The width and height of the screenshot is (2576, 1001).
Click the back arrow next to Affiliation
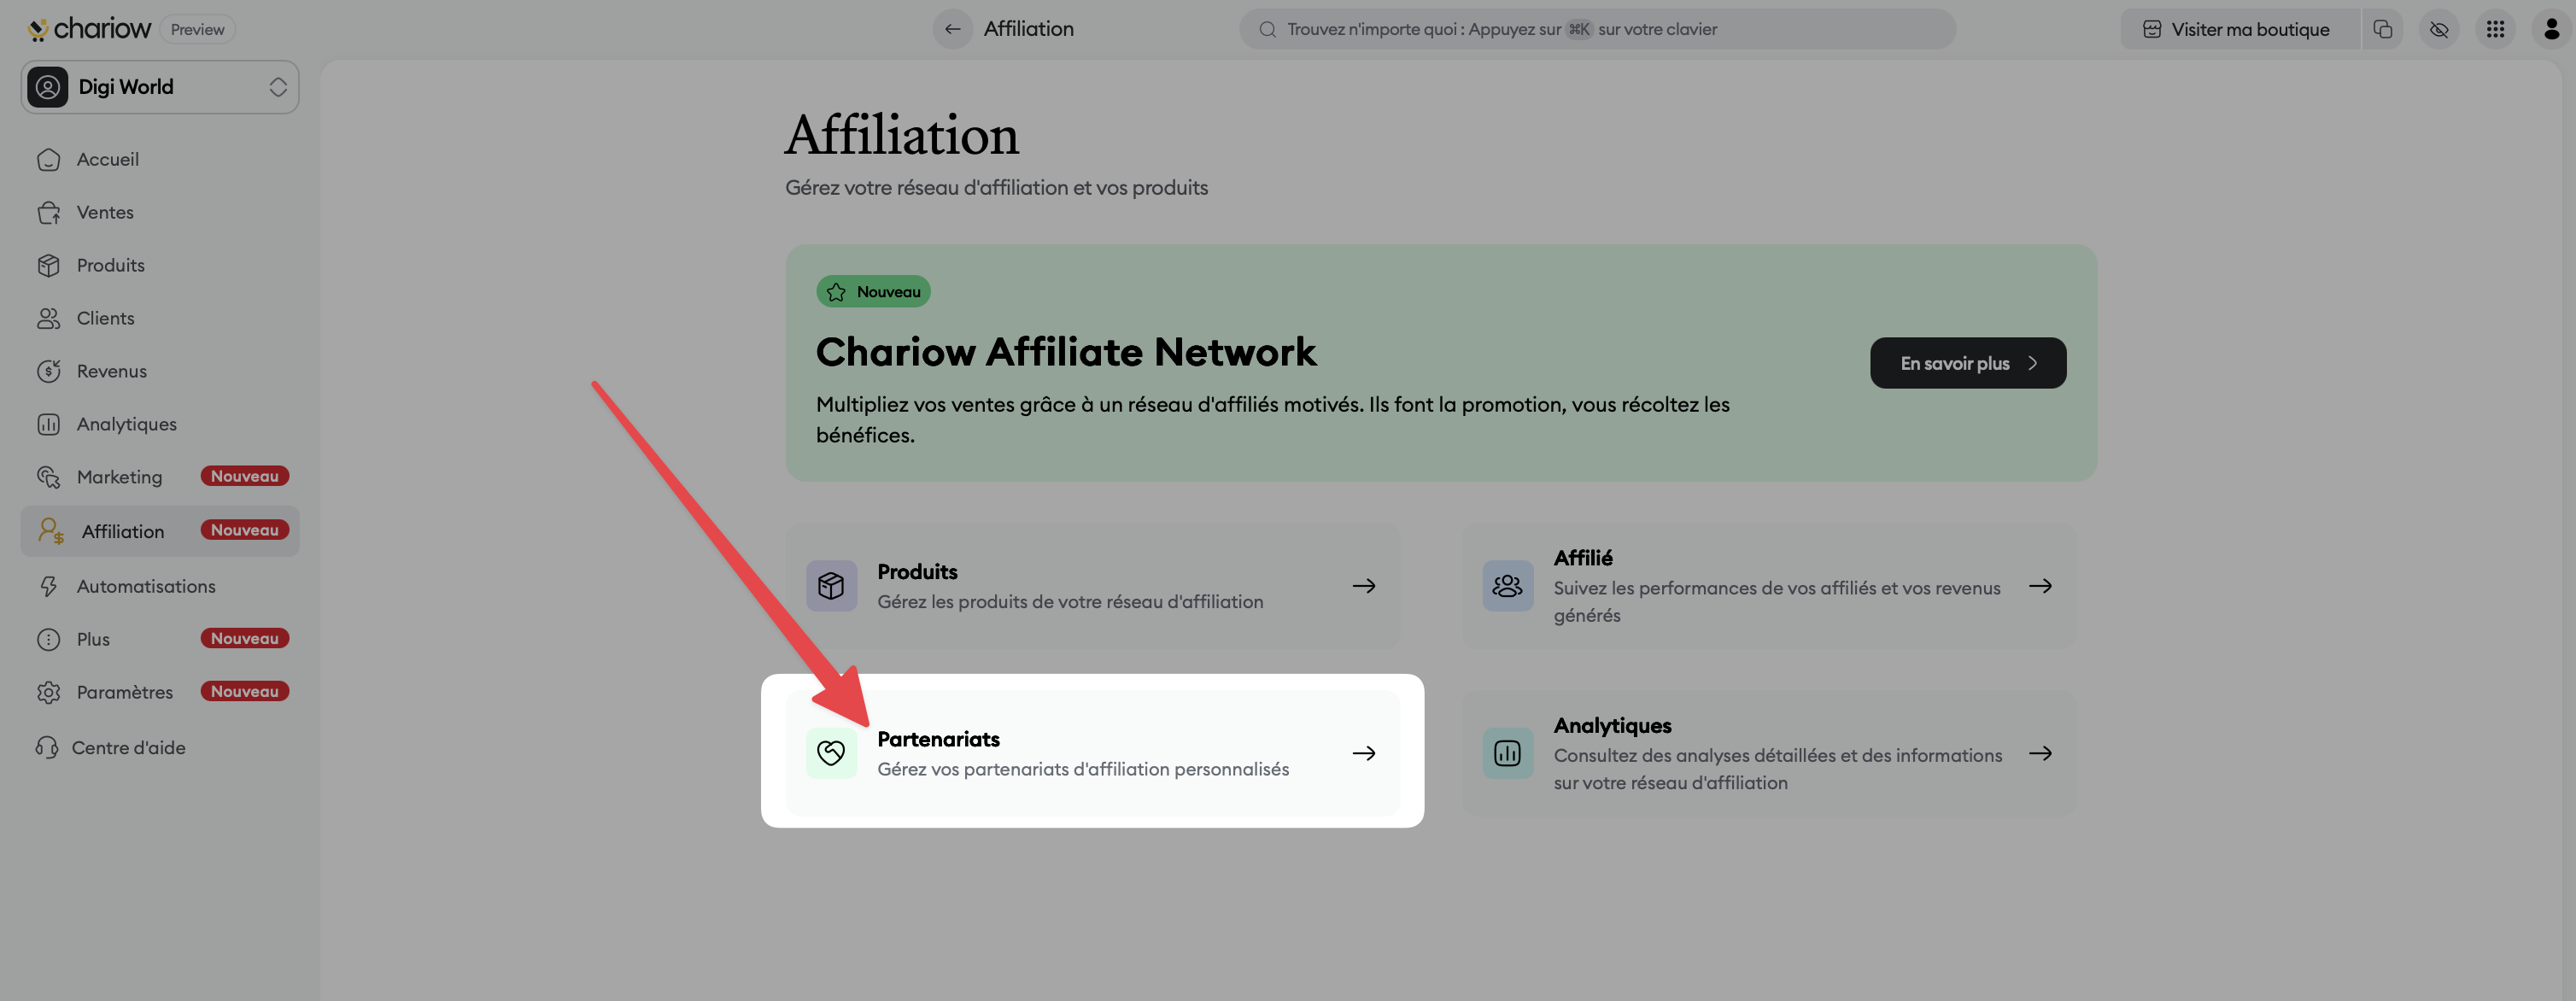point(952,29)
